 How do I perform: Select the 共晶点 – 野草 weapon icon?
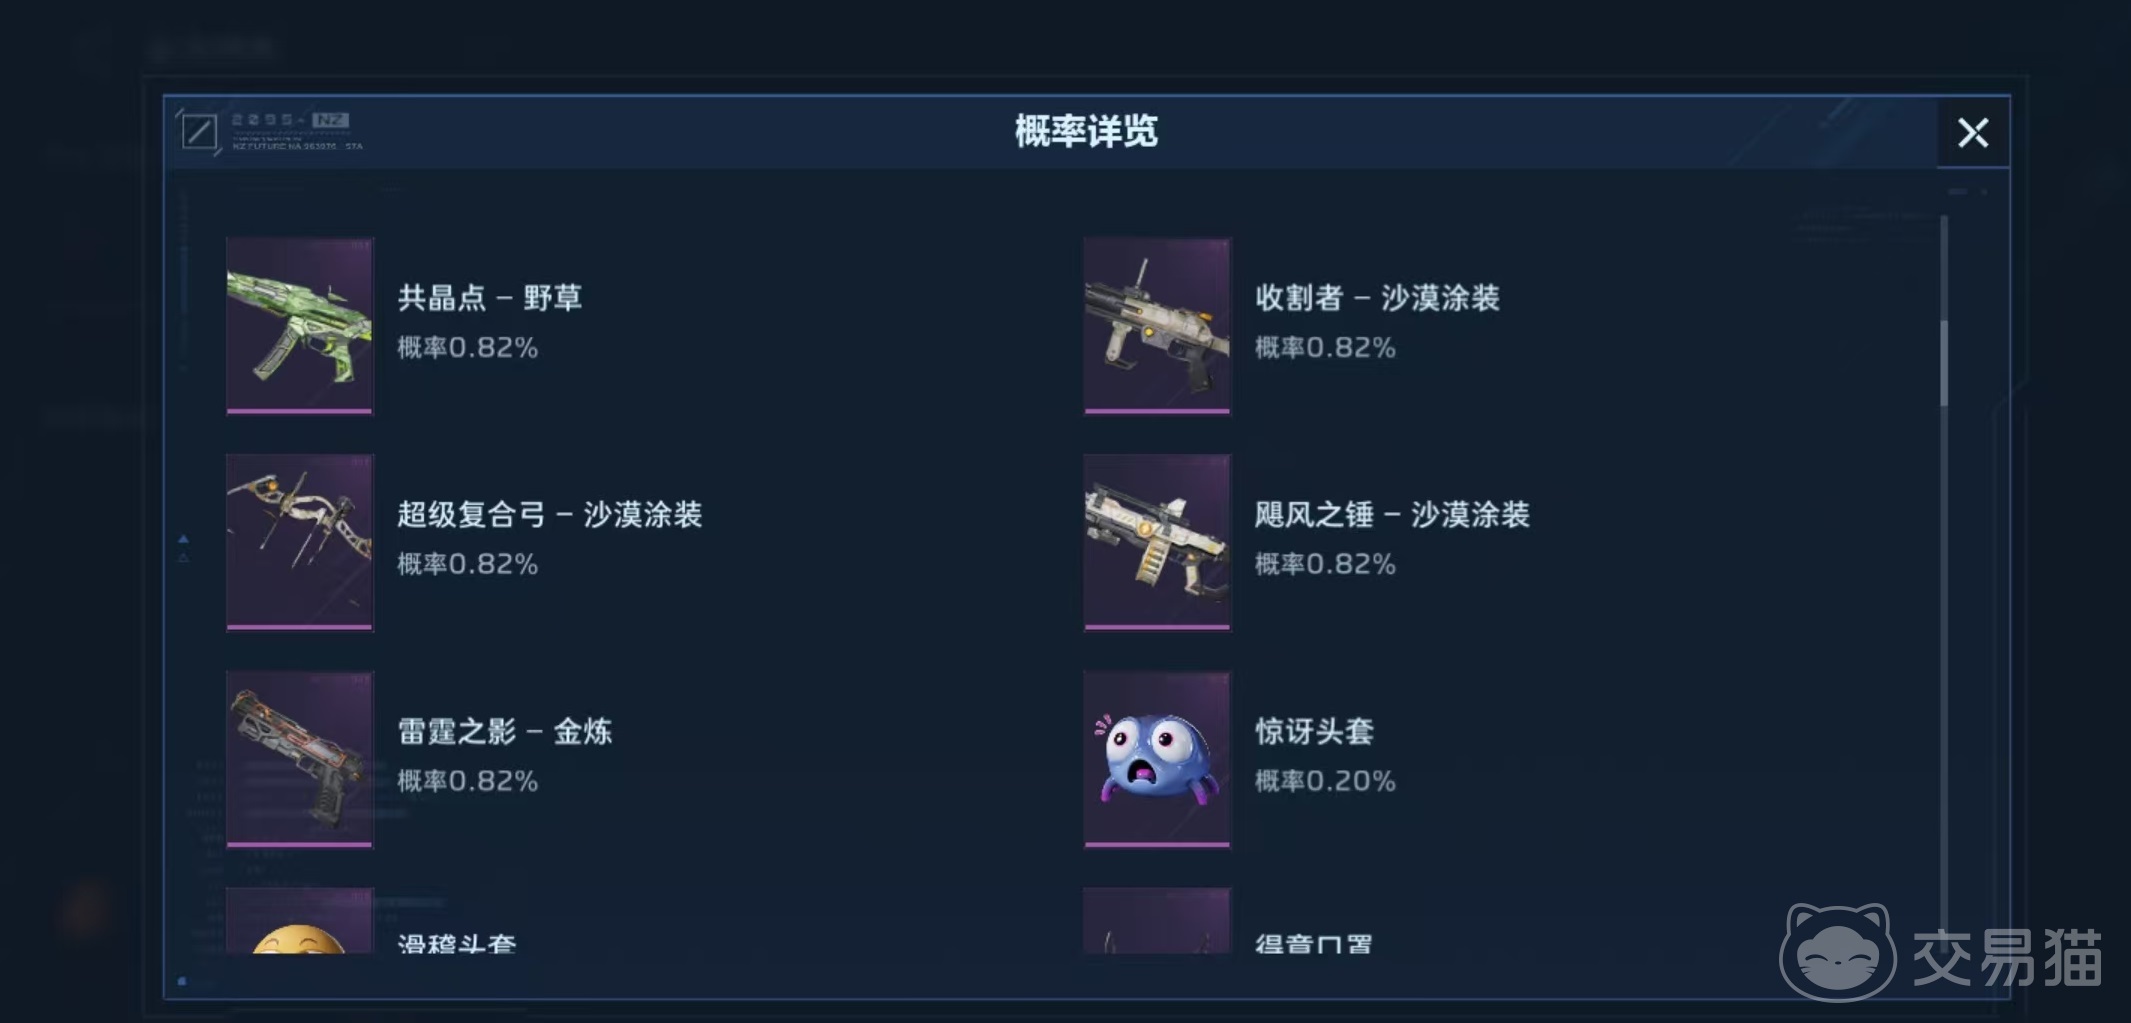point(300,326)
